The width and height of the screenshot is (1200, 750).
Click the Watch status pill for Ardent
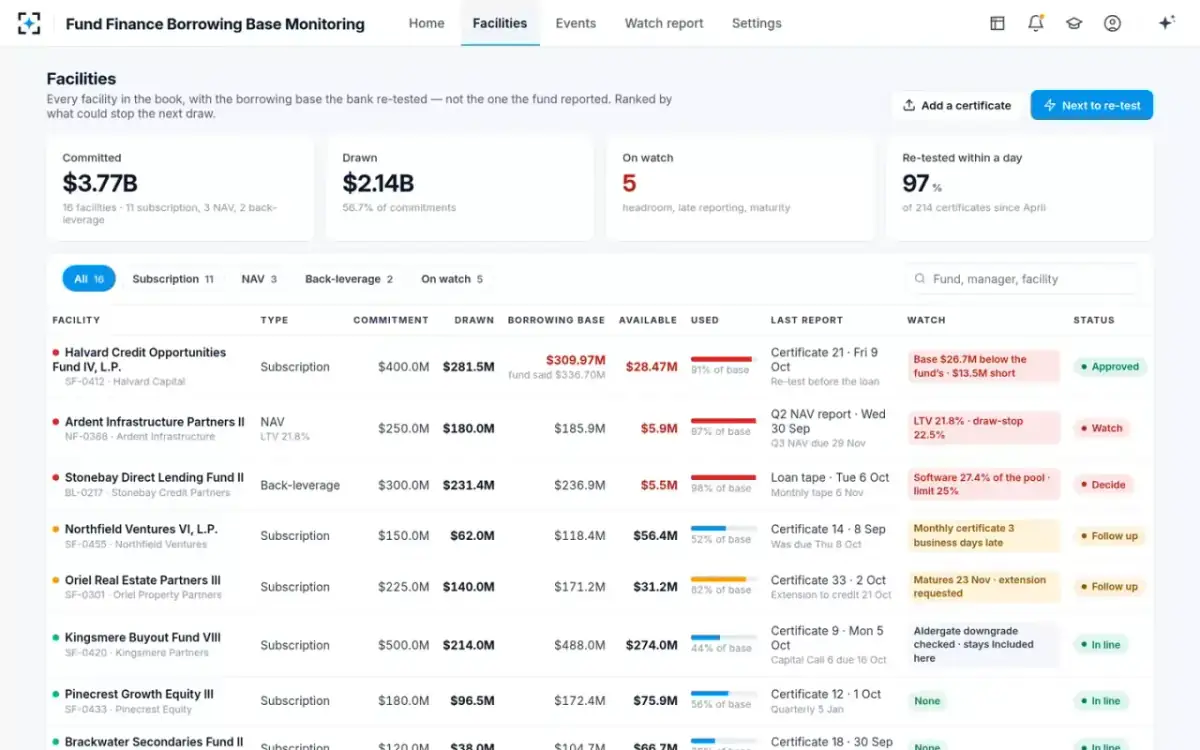coord(1100,428)
